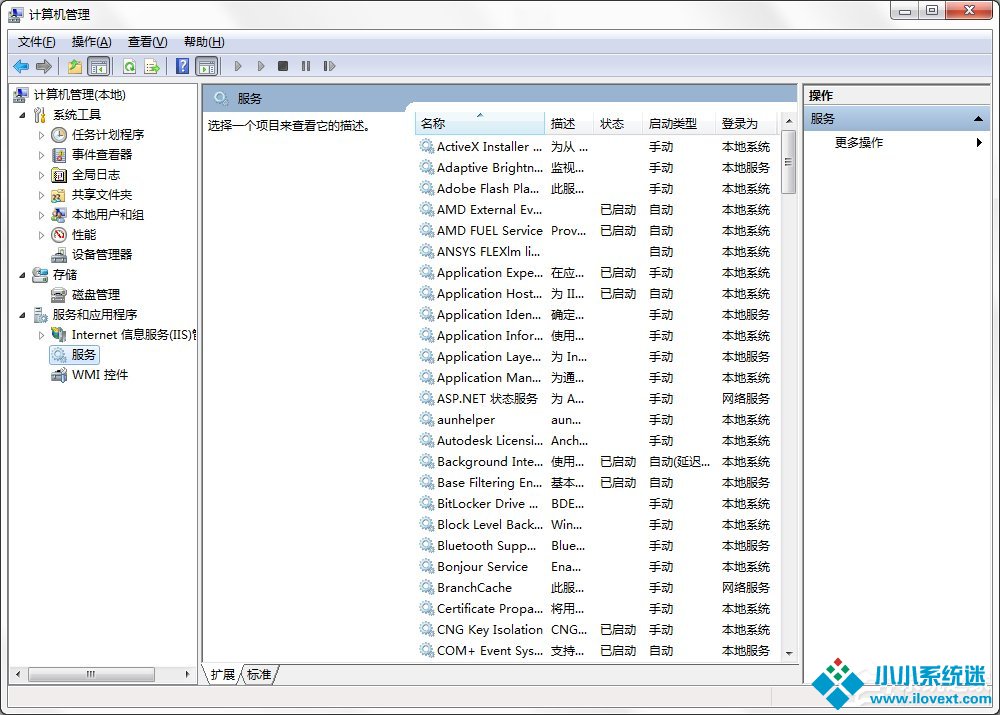Open the 查看(V) menu
Image resolution: width=1000 pixels, height=715 pixels.
(147, 42)
